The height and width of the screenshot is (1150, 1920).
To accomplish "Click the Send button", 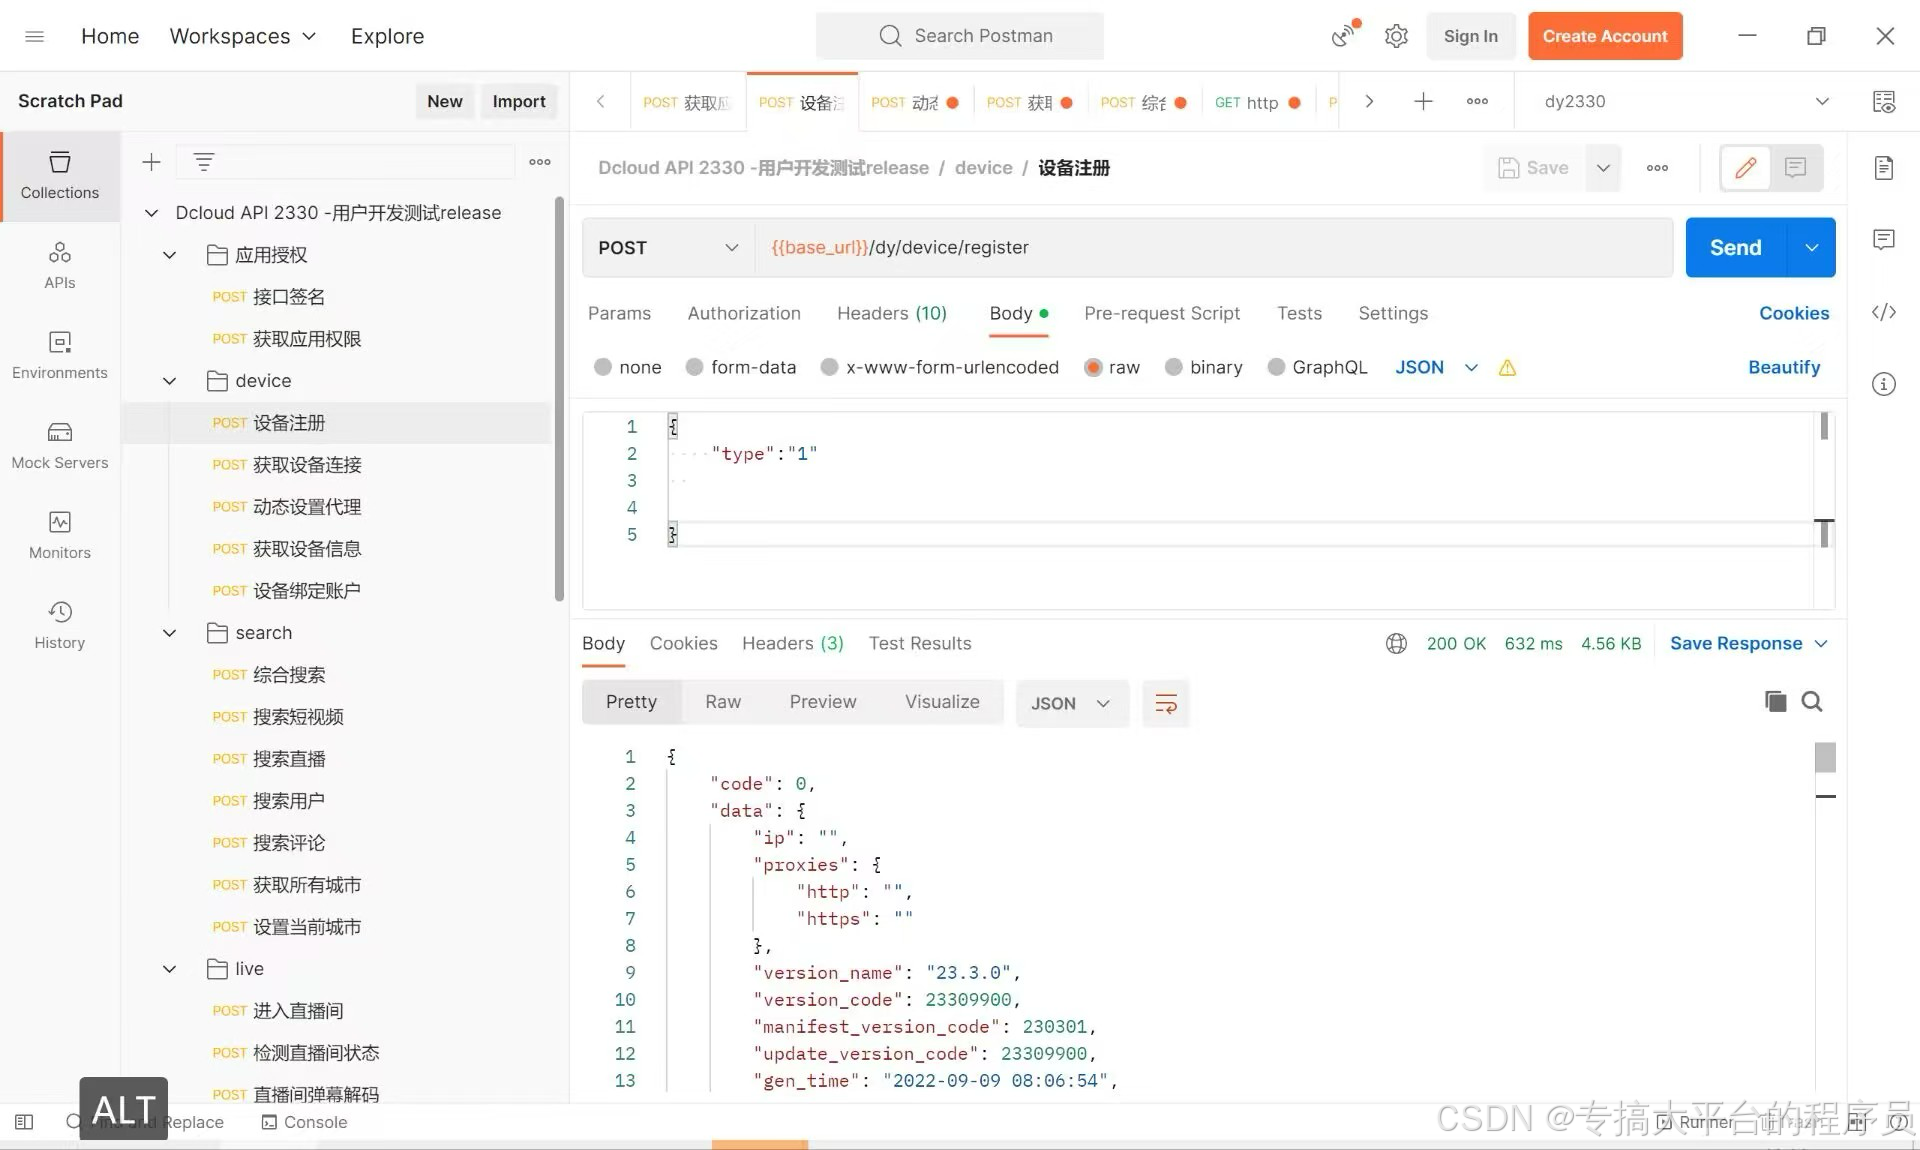I will (1736, 248).
